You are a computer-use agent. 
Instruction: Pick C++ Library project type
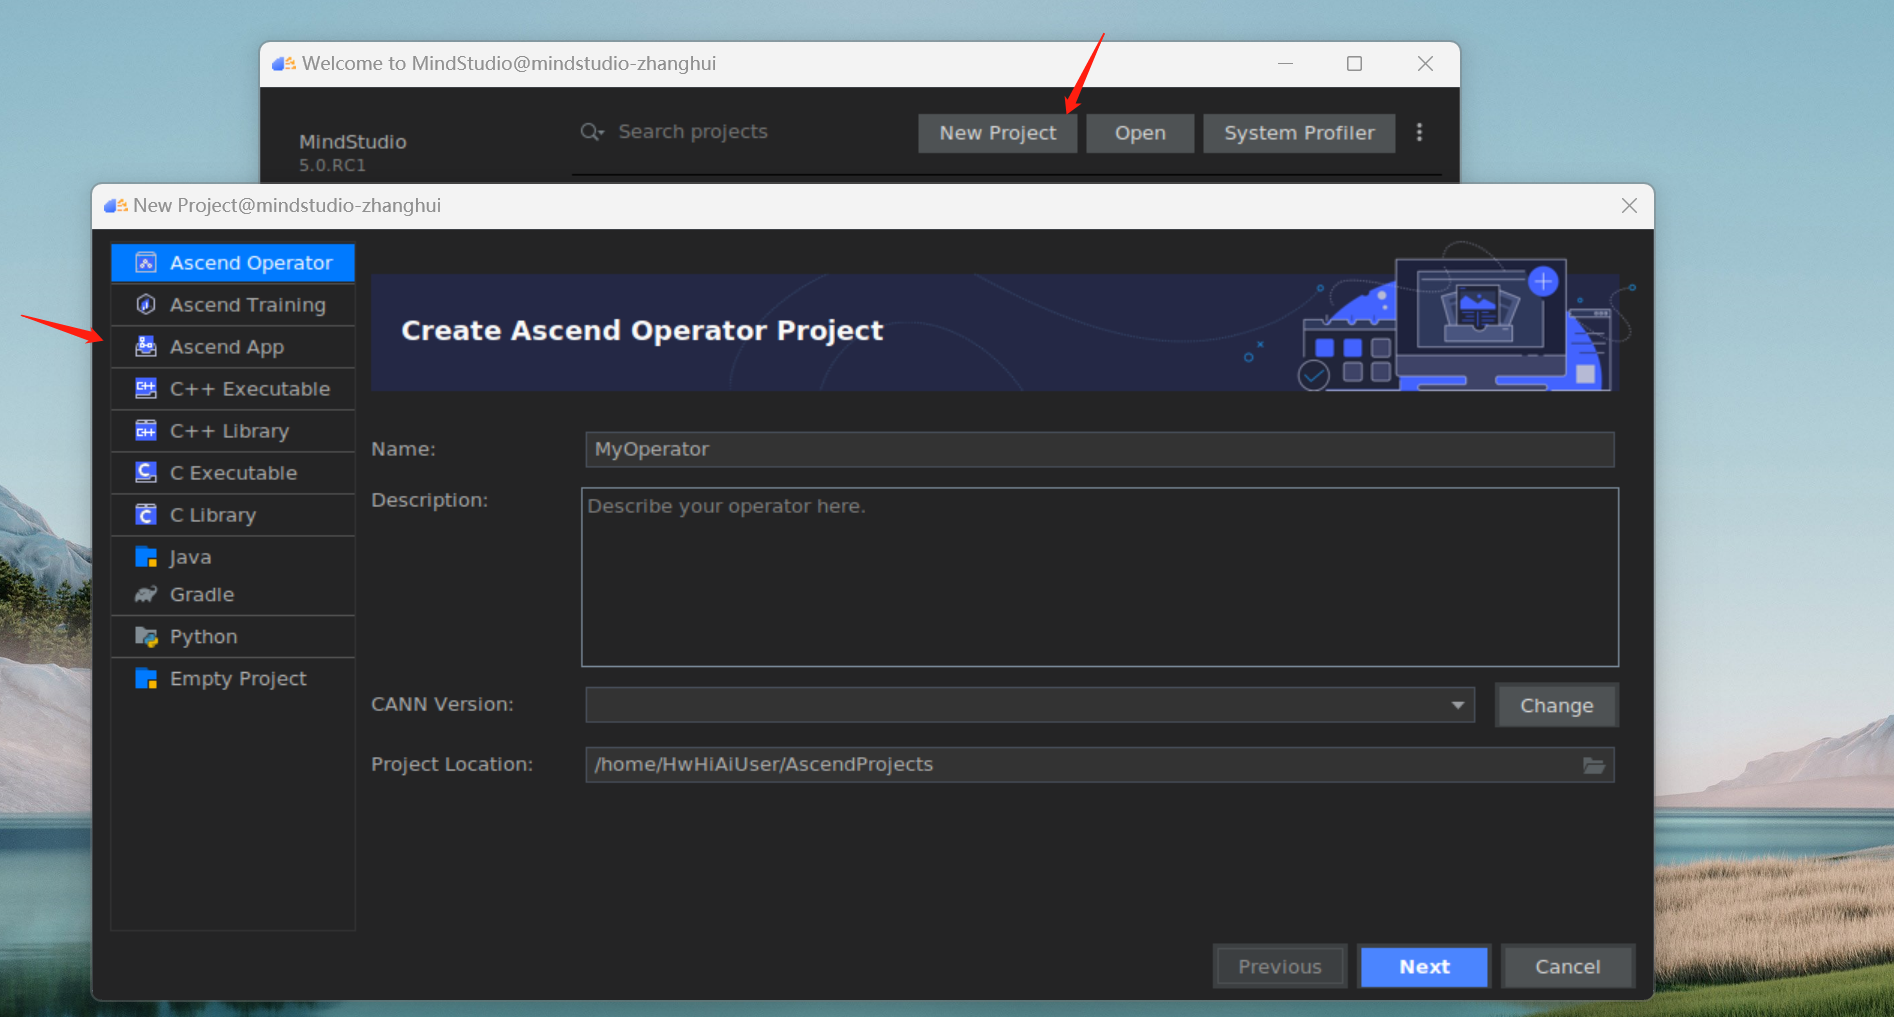[x=233, y=431]
